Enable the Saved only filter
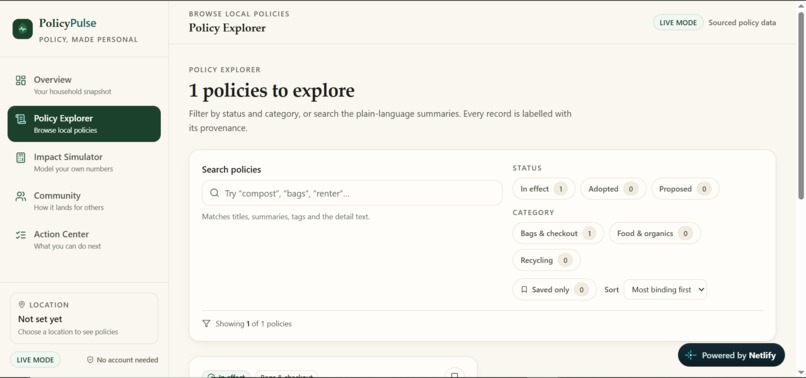The height and width of the screenshot is (378, 806). click(555, 290)
